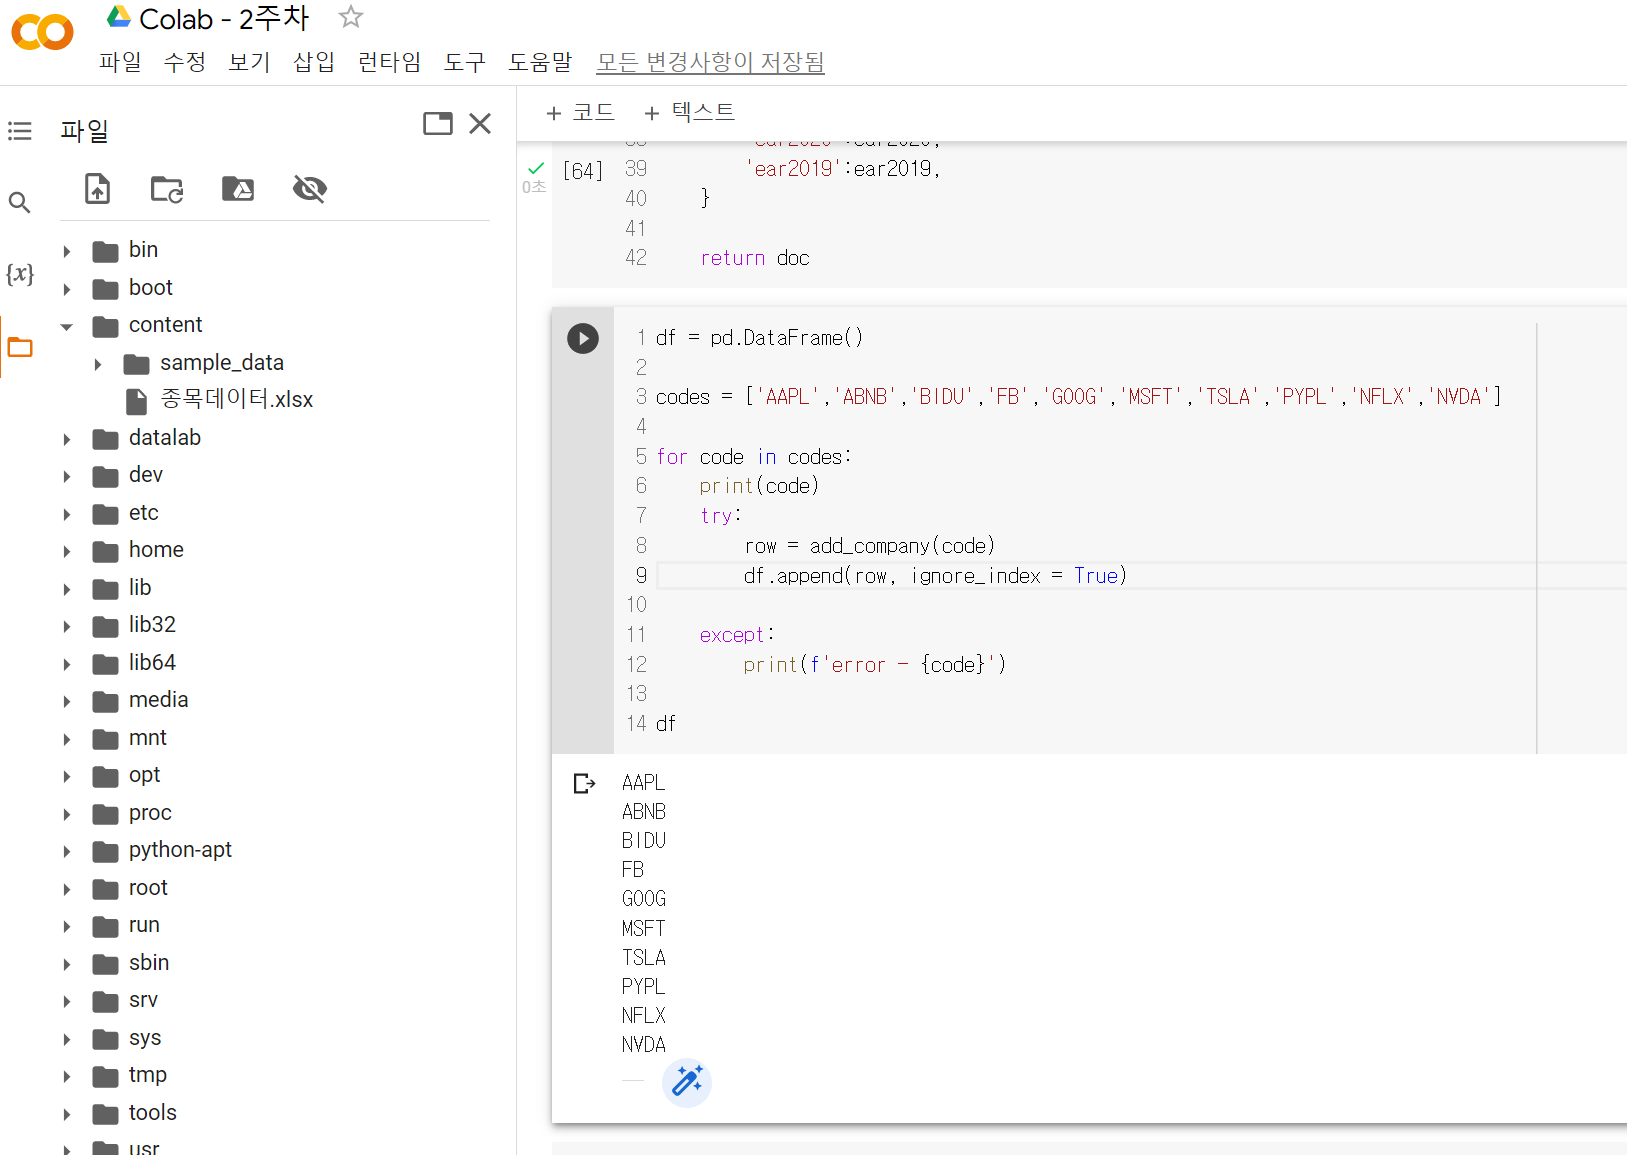Open the 런타임 menu
Screen dimensions: 1627x1155
coord(390,62)
